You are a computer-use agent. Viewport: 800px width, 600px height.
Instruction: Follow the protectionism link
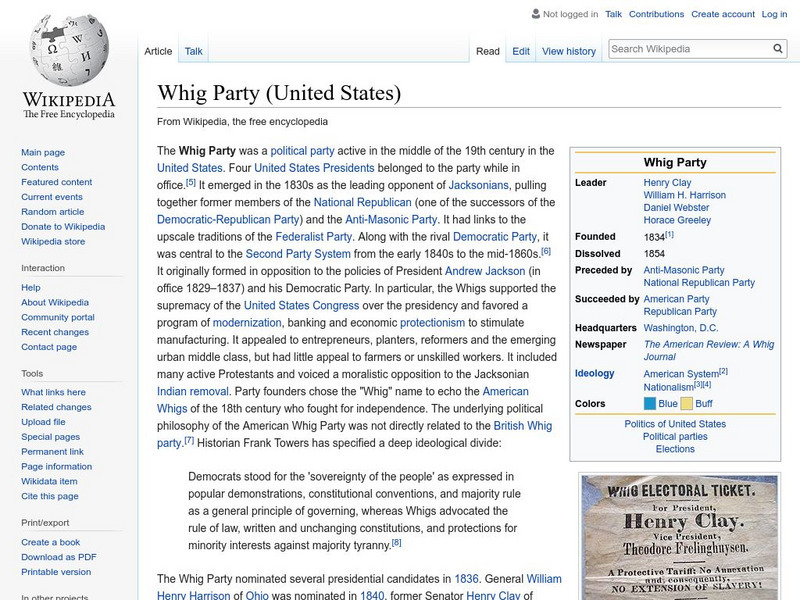(x=432, y=322)
